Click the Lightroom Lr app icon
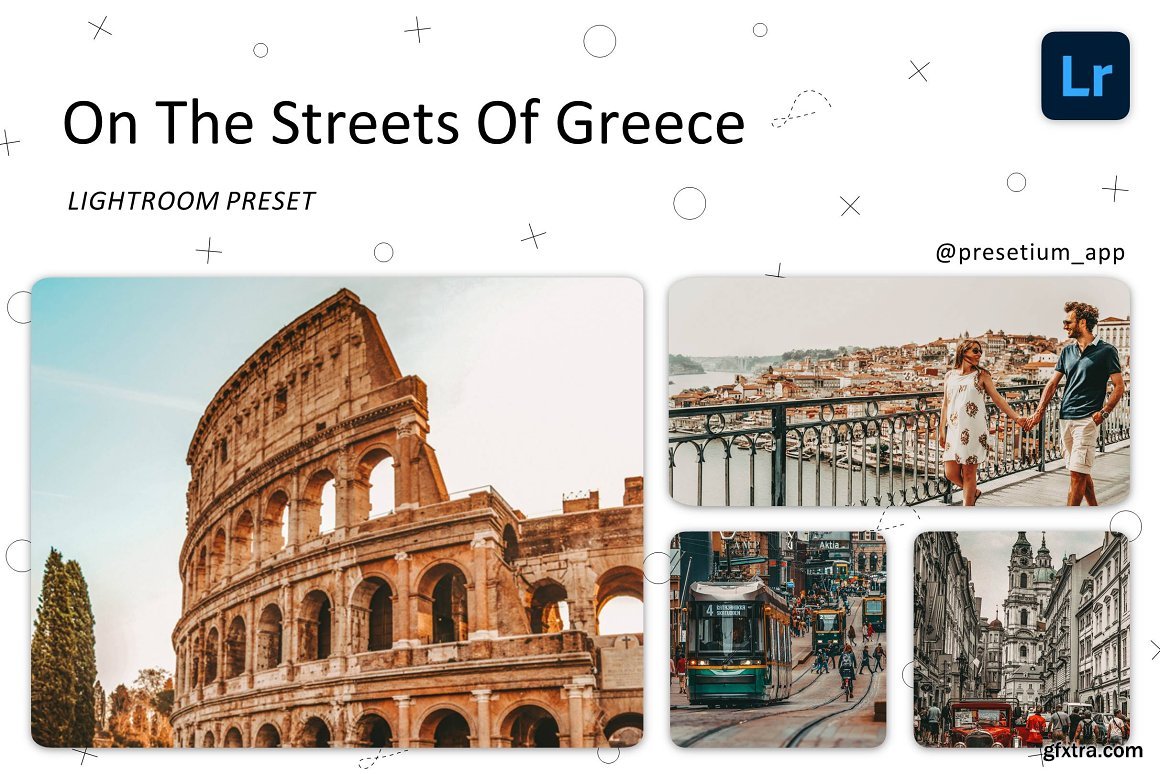 pyautogui.click(x=1085, y=75)
